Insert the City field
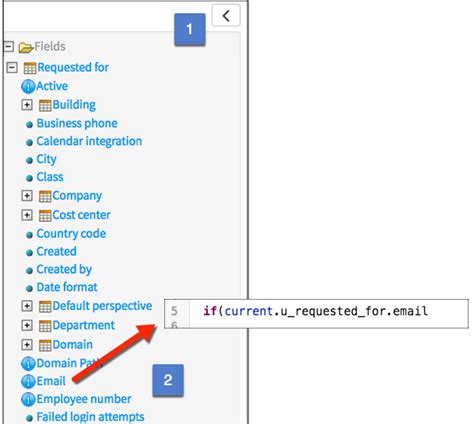The width and height of the screenshot is (474, 424). point(46,160)
